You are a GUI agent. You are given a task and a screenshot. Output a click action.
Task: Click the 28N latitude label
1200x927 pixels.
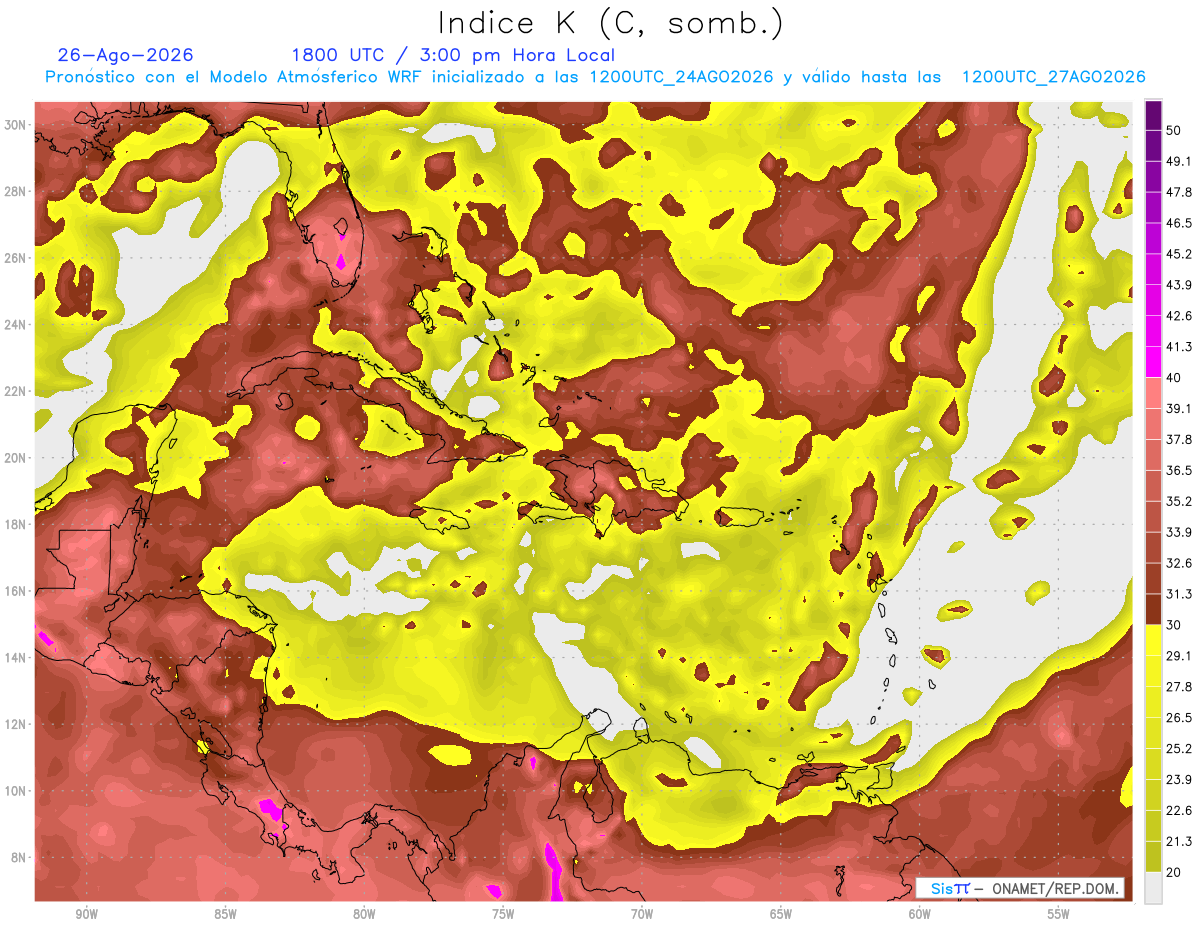click(x=16, y=191)
